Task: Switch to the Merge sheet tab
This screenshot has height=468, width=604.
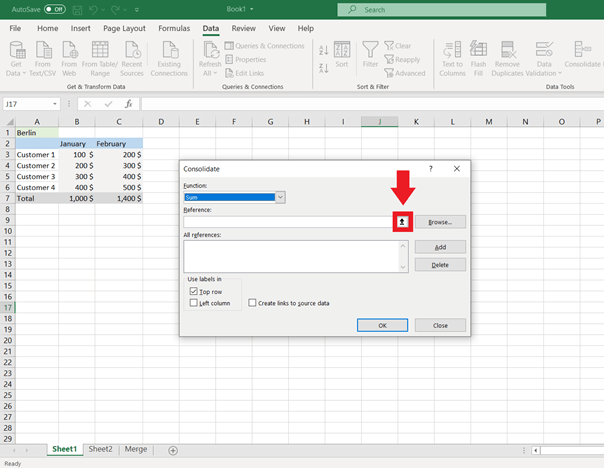Action: coord(135,450)
